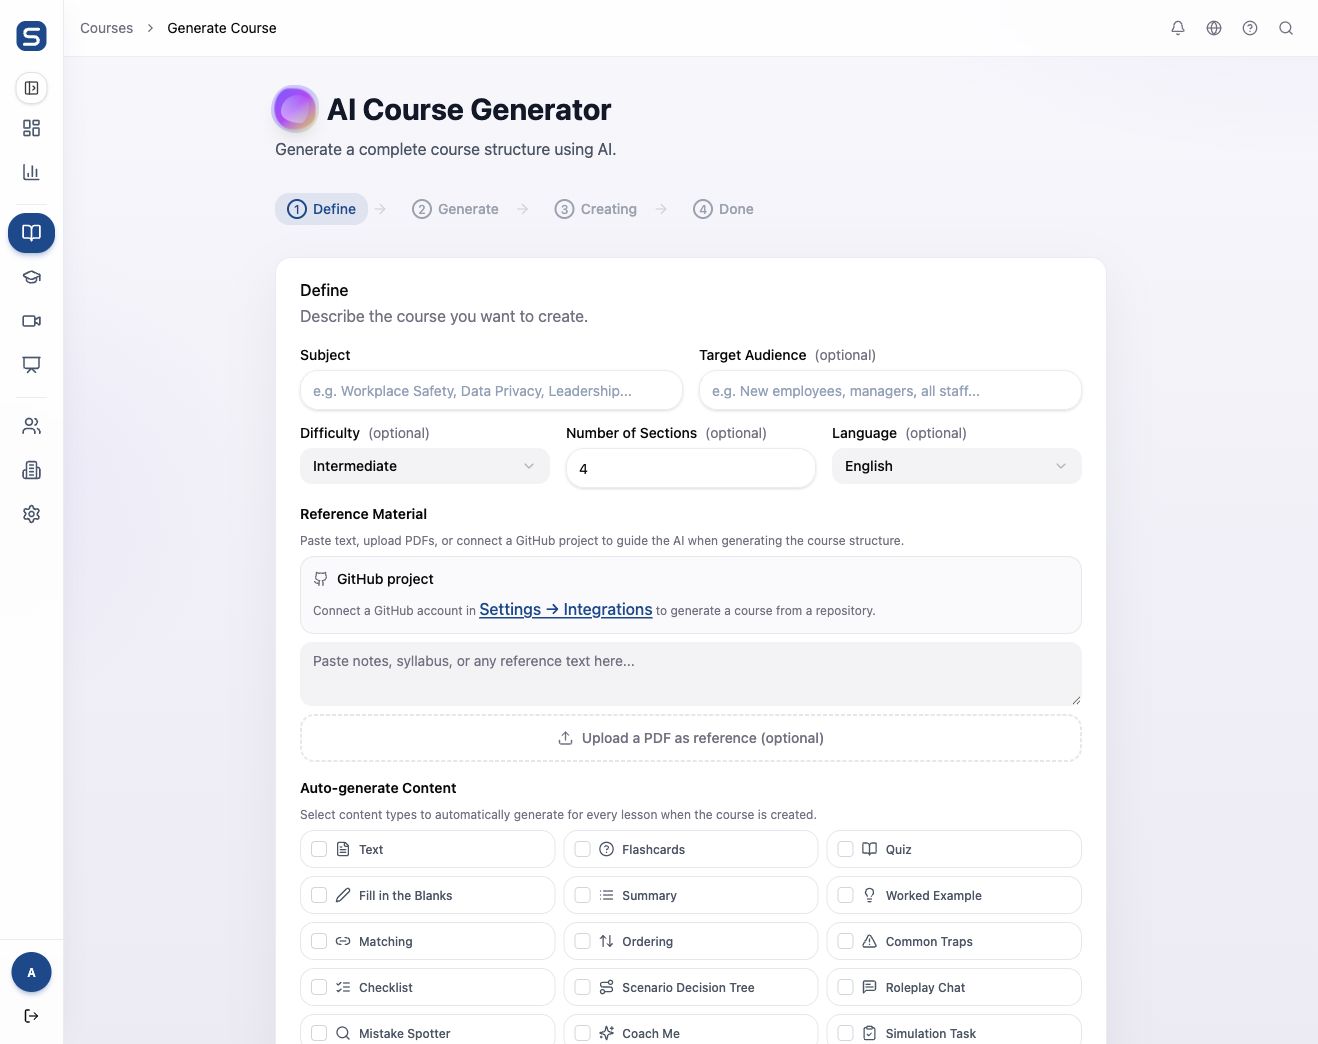The image size is (1318, 1044).
Task: Click the Matching link icon
Action: point(343,941)
